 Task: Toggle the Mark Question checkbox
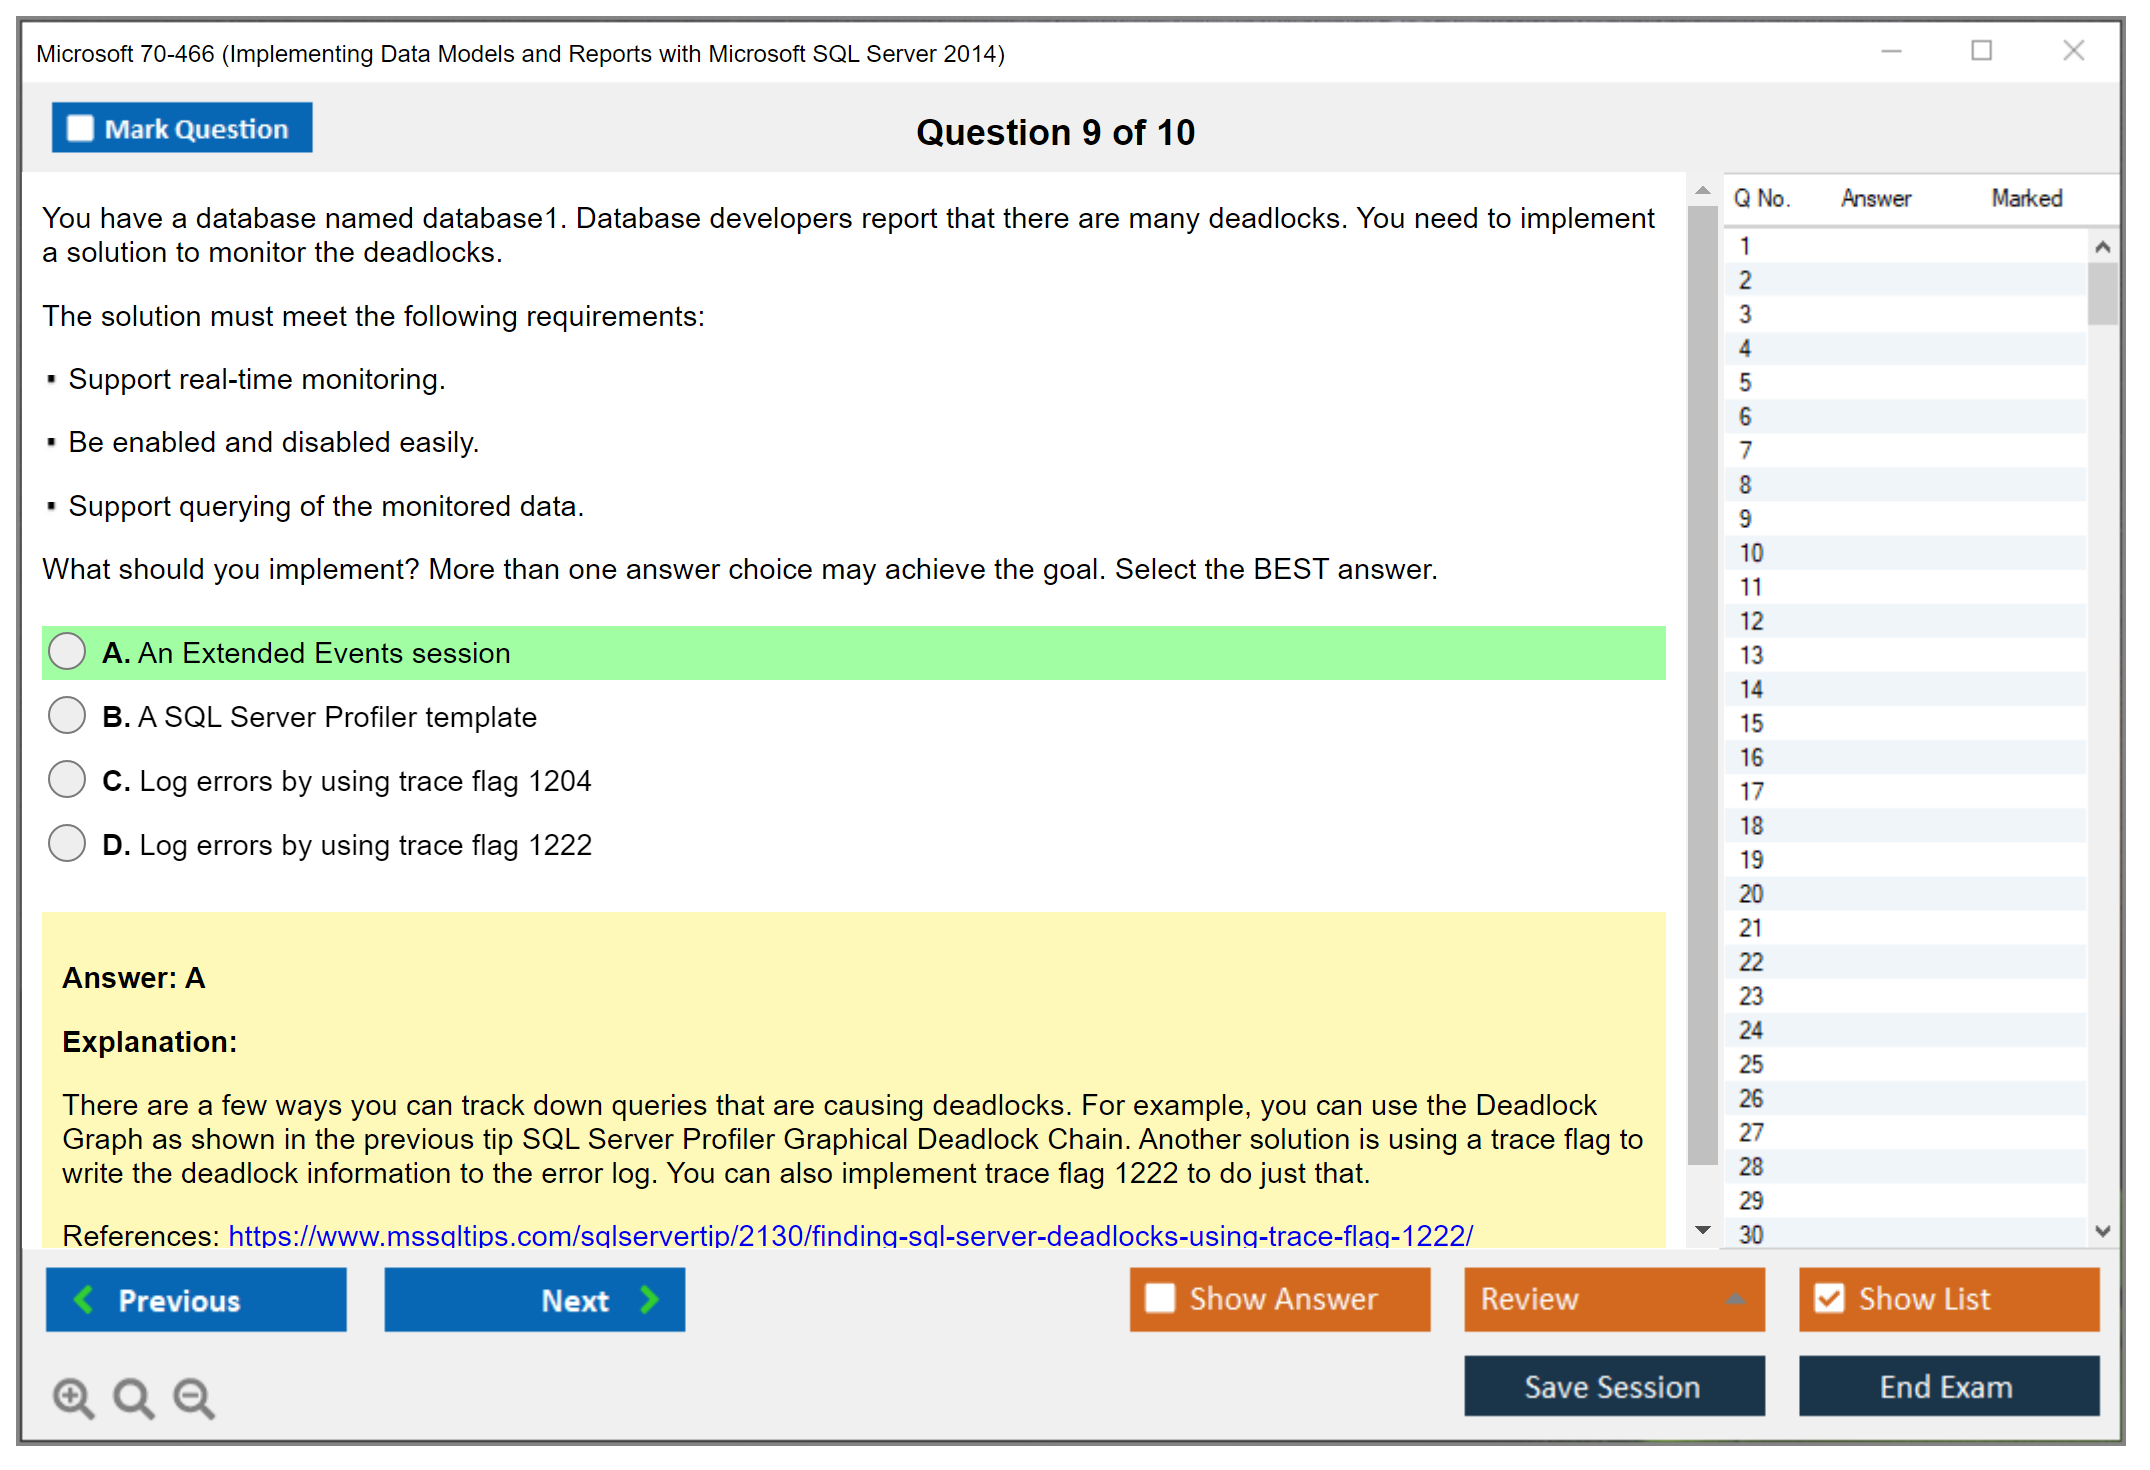tap(80, 128)
